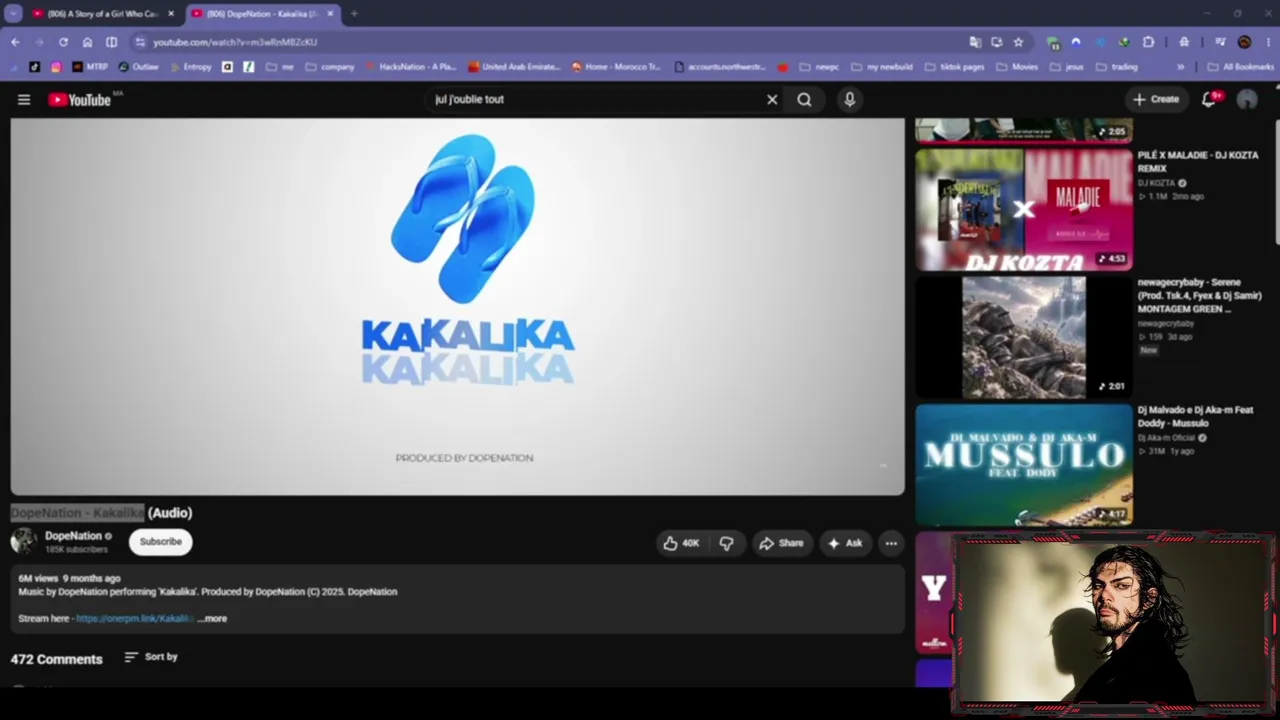1280x720 pixels.
Task: Open a new browser tab
Action: (x=354, y=14)
